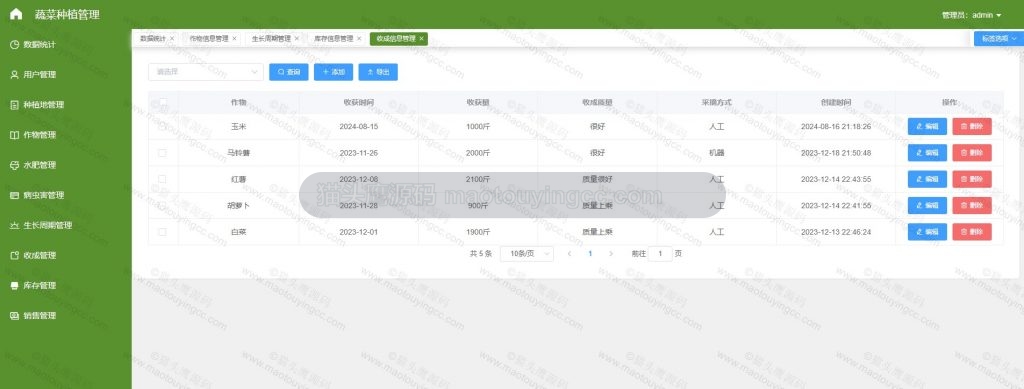
Task: Close the 数据统计 tab
Action: (x=172, y=39)
